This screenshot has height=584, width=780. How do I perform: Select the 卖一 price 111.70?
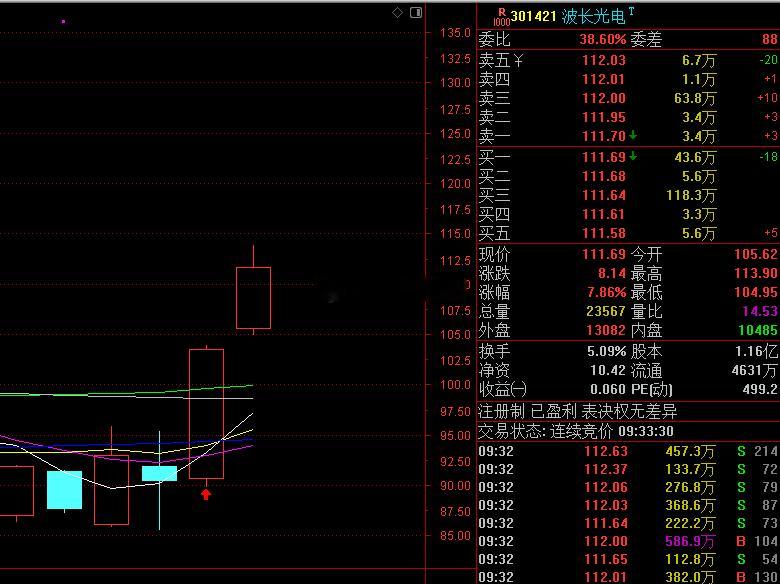click(x=603, y=136)
